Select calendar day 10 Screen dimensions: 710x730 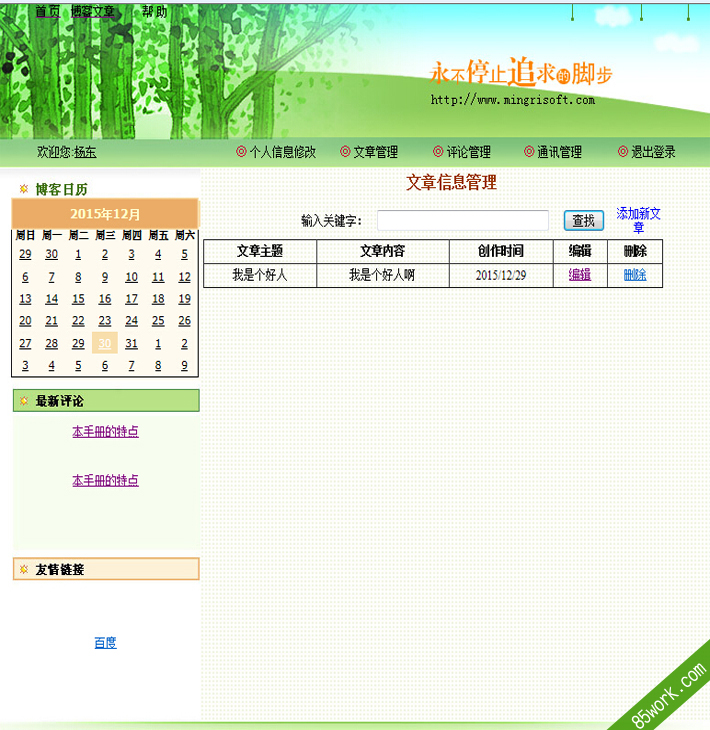coord(131,277)
